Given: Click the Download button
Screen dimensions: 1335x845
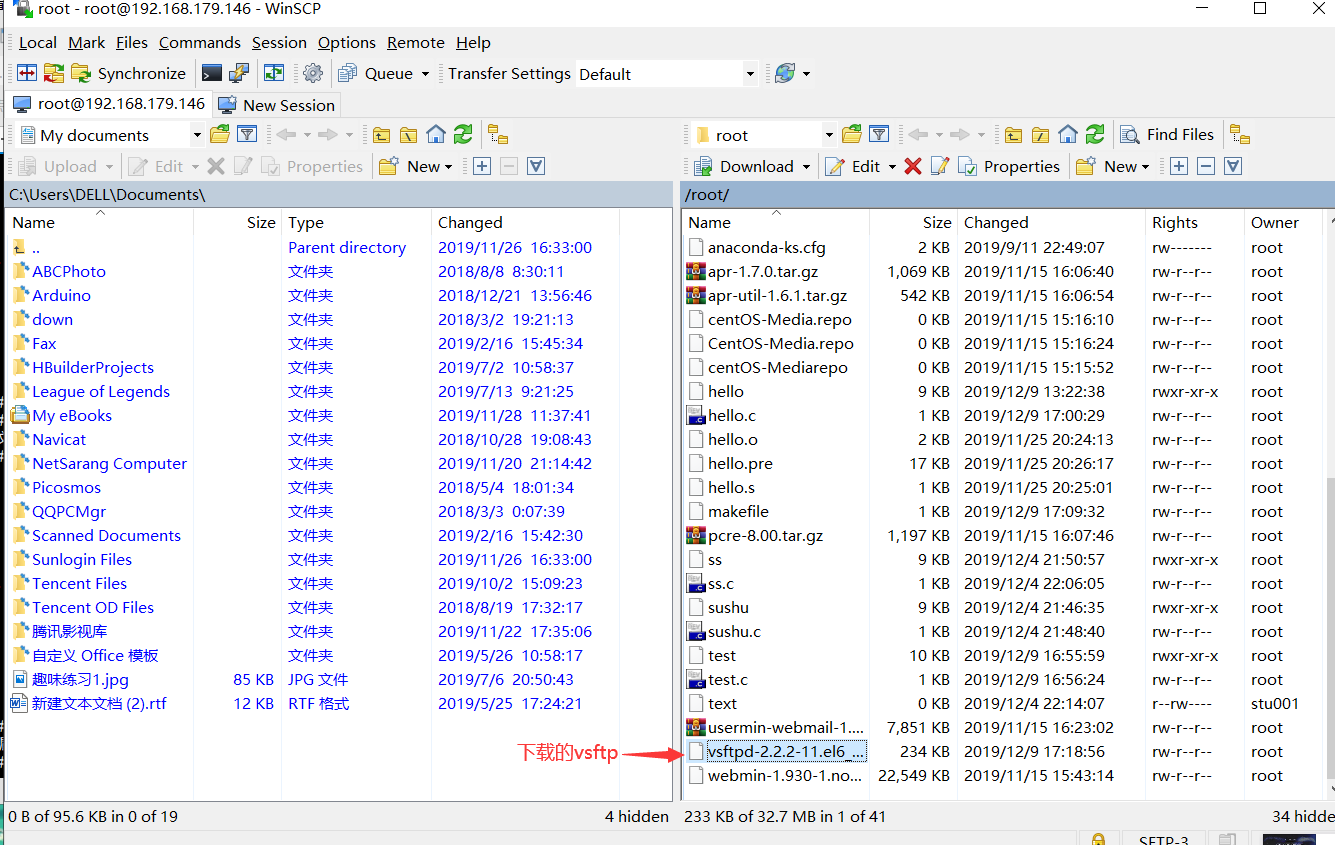Looking at the screenshot, I should click(743, 166).
